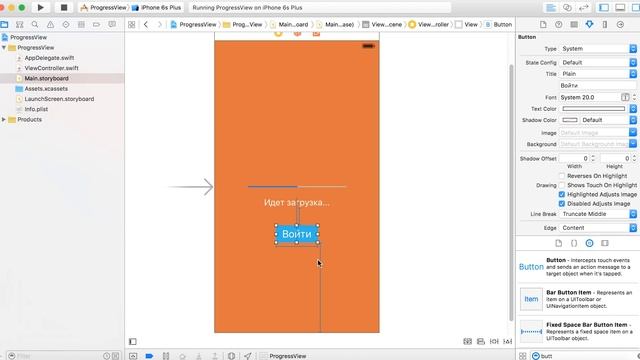
Task: Open the button Type dropdown
Action: (598, 49)
